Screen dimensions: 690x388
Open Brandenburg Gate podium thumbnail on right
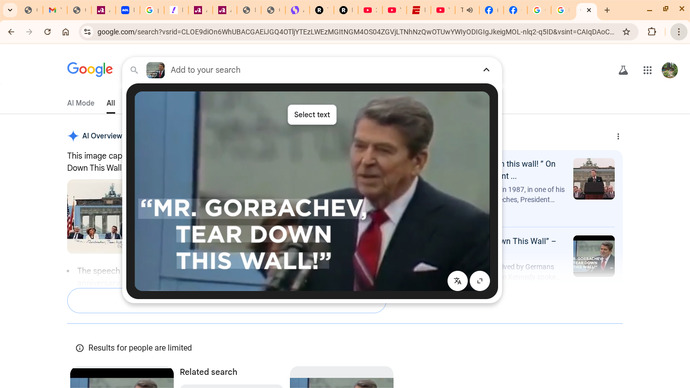click(x=594, y=179)
